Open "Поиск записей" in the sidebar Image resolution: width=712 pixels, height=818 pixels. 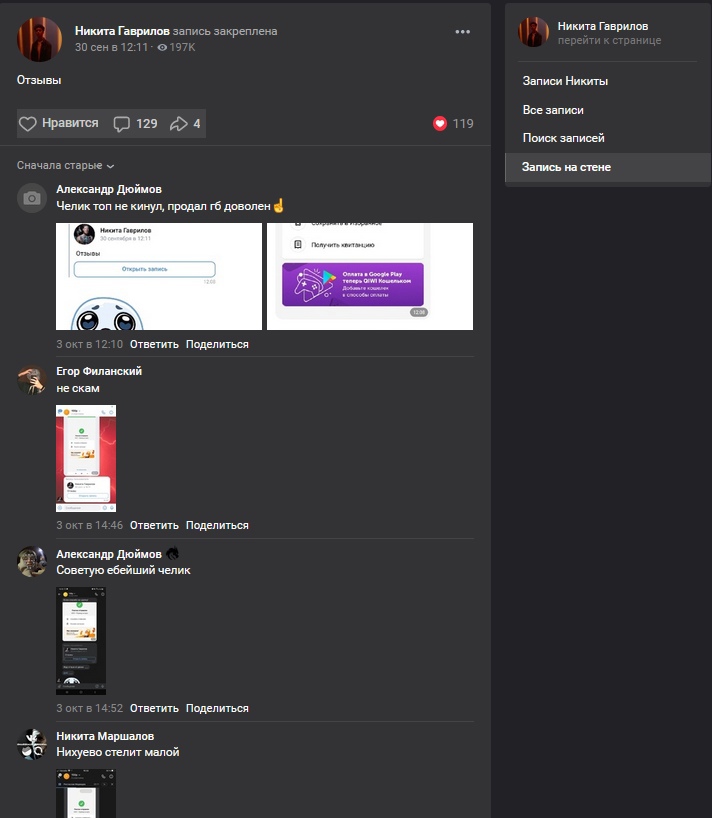tap(563, 138)
